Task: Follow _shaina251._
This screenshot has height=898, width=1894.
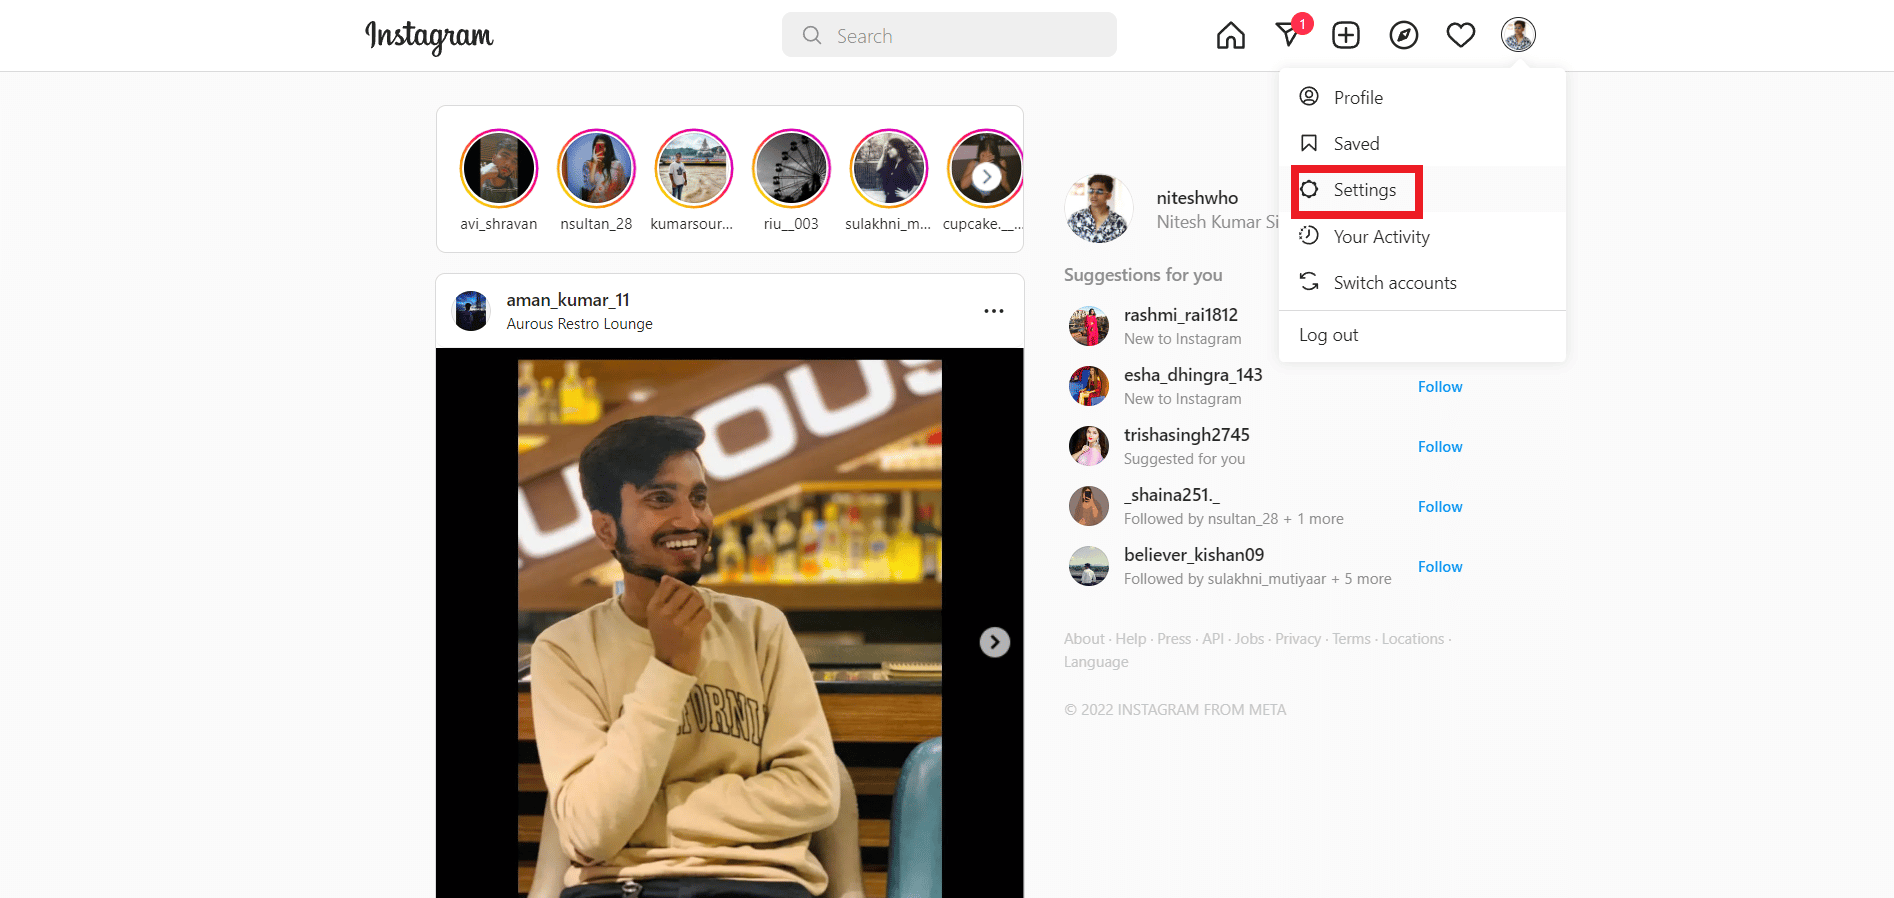Action: (1440, 507)
